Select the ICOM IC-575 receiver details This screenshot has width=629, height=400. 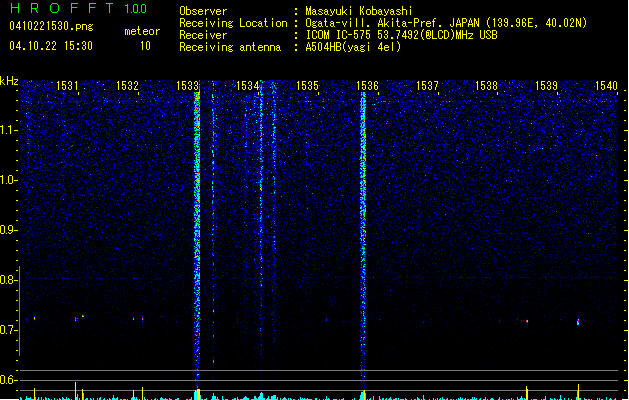coord(402,35)
